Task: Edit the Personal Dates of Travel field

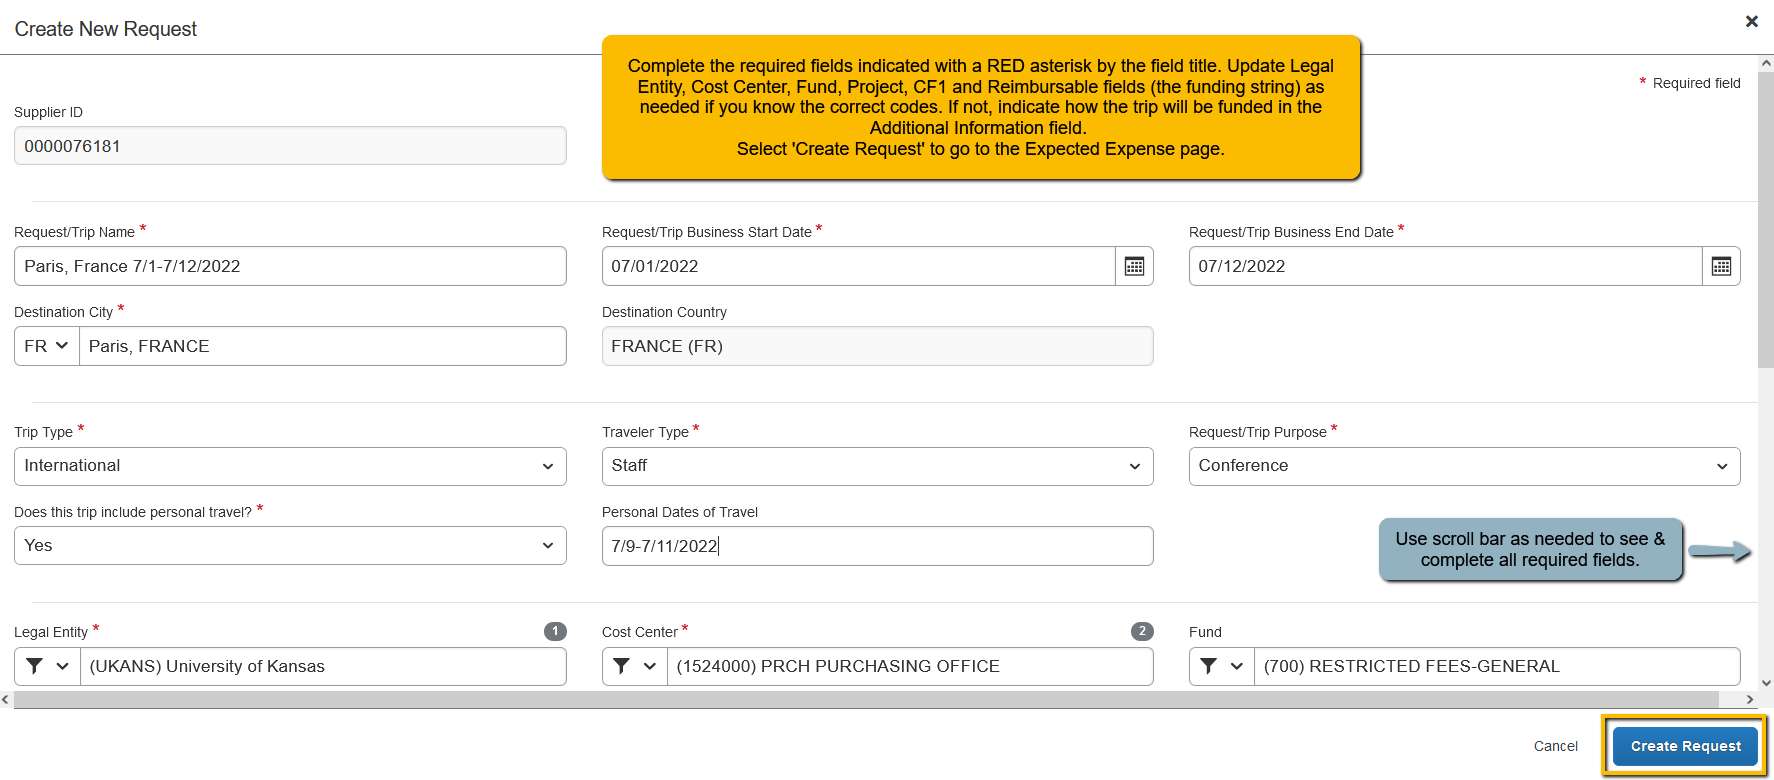Action: tap(877, 546)
